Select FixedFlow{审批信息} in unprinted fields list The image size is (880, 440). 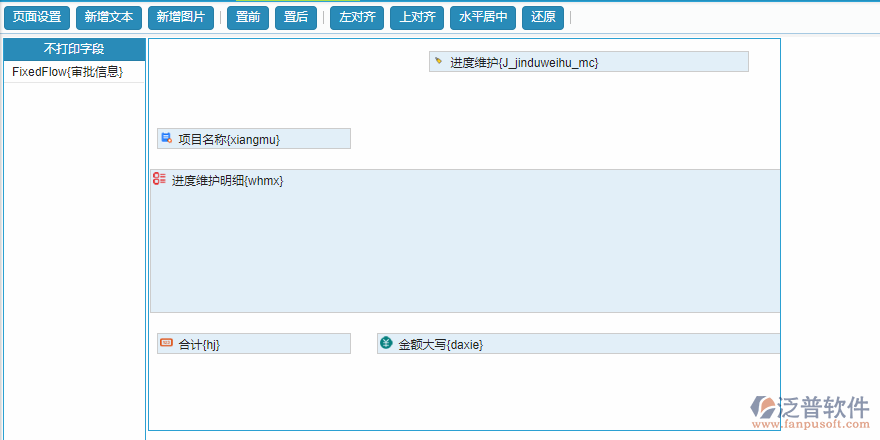(x=67, y=72)
